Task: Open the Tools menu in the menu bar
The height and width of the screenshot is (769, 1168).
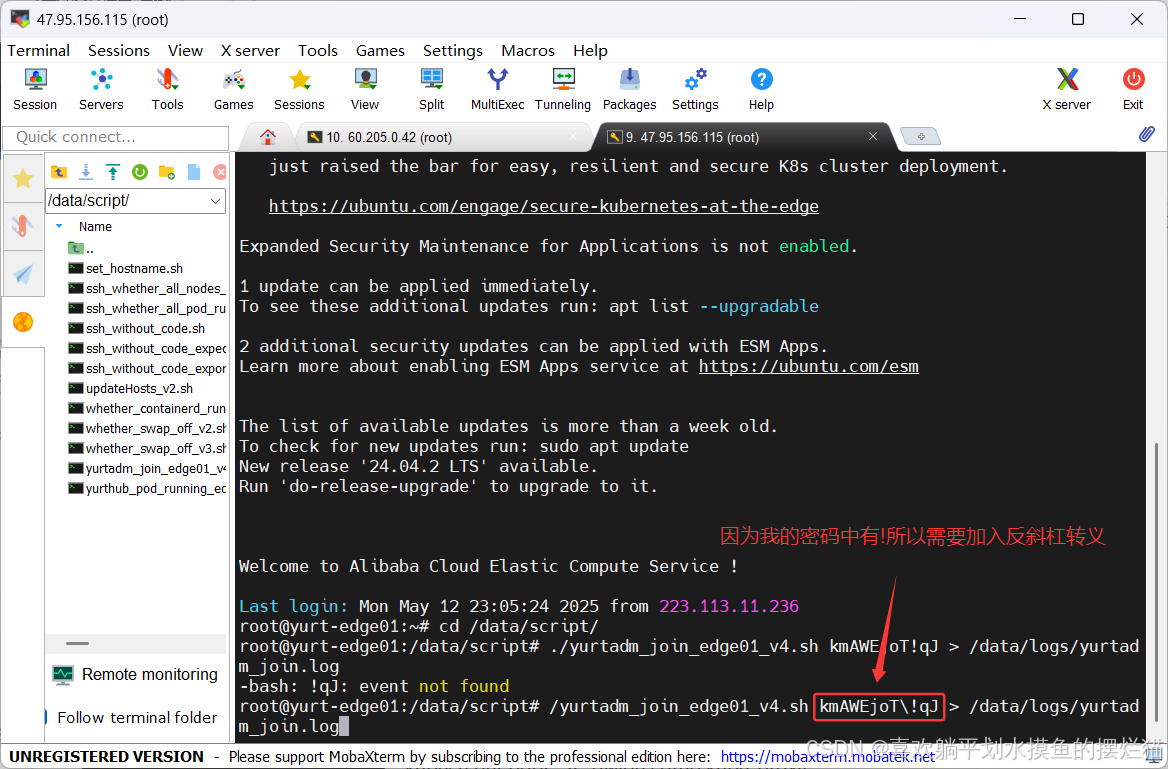Action: coord(318,51)
